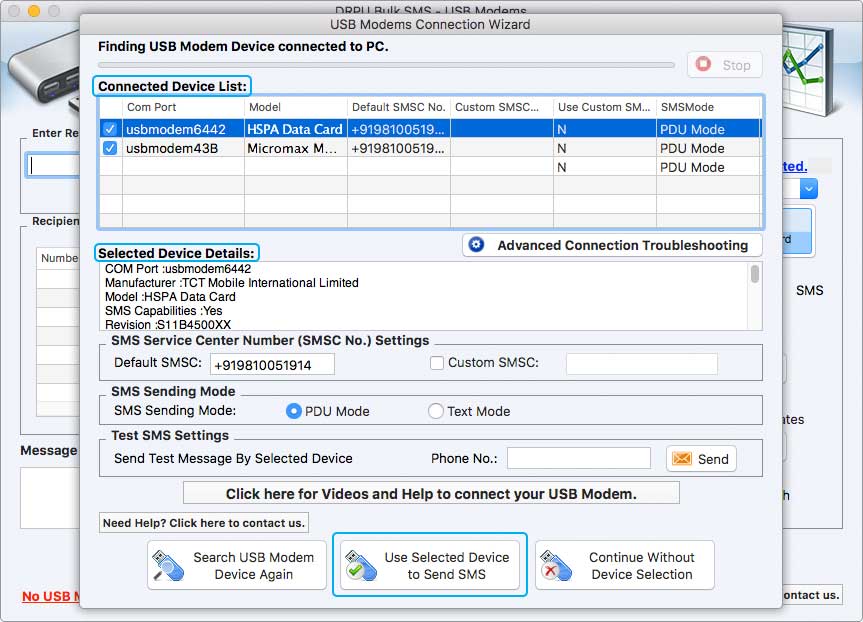This screenshot has height=622, width=863.
Task: Open Advanced Connection Troubleshooting
Action: [x=612, y=245]
